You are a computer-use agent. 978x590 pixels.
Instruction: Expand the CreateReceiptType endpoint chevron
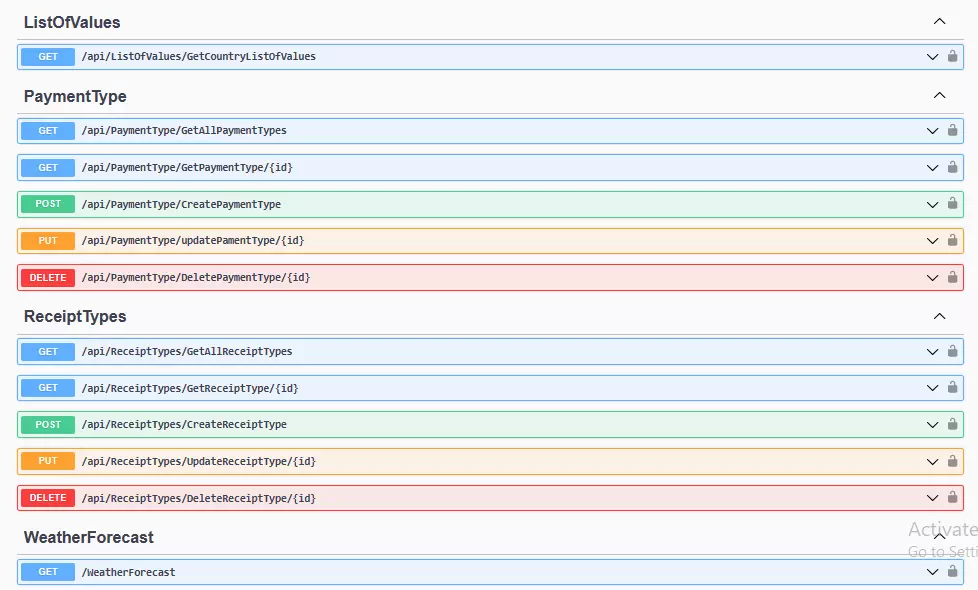tap(931, 424)
